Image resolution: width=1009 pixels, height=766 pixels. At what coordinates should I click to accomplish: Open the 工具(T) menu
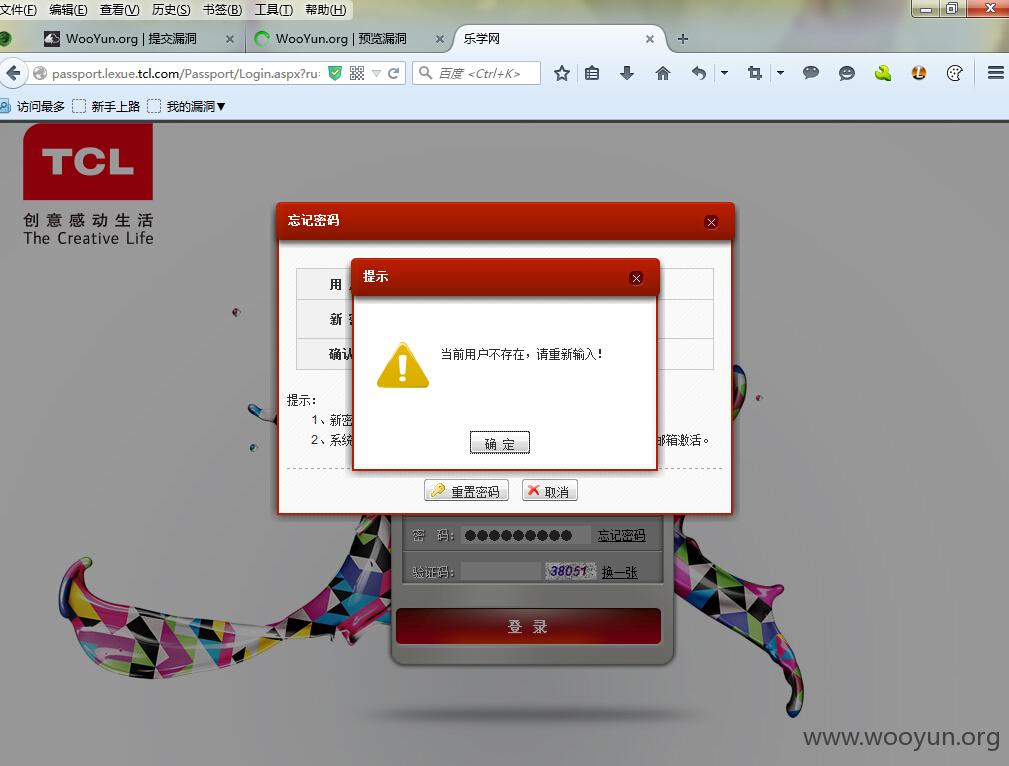[273, 10]
